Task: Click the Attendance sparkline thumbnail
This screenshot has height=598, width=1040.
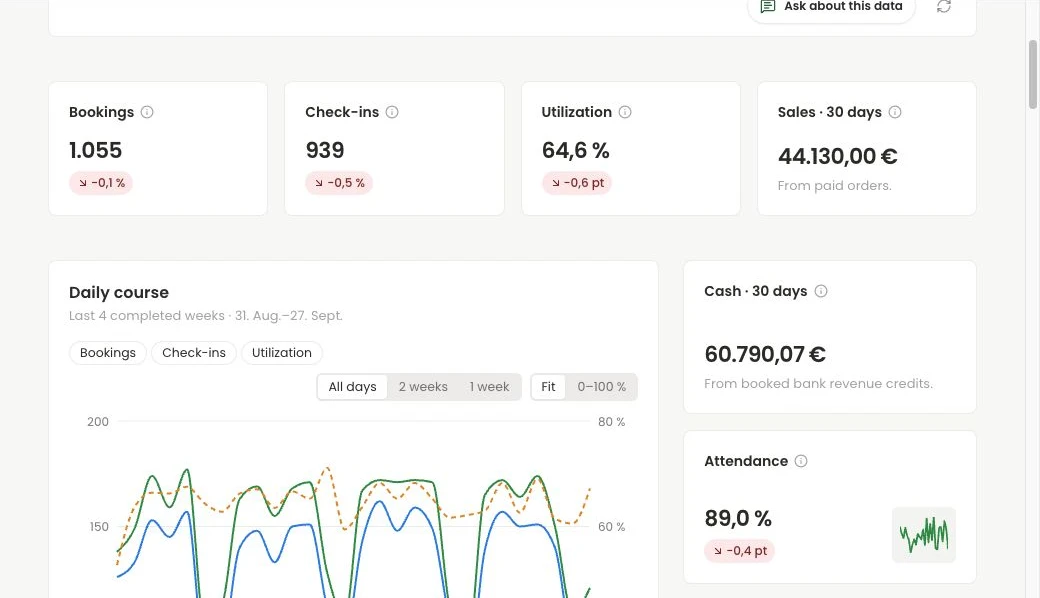Action: click(924, 535)
